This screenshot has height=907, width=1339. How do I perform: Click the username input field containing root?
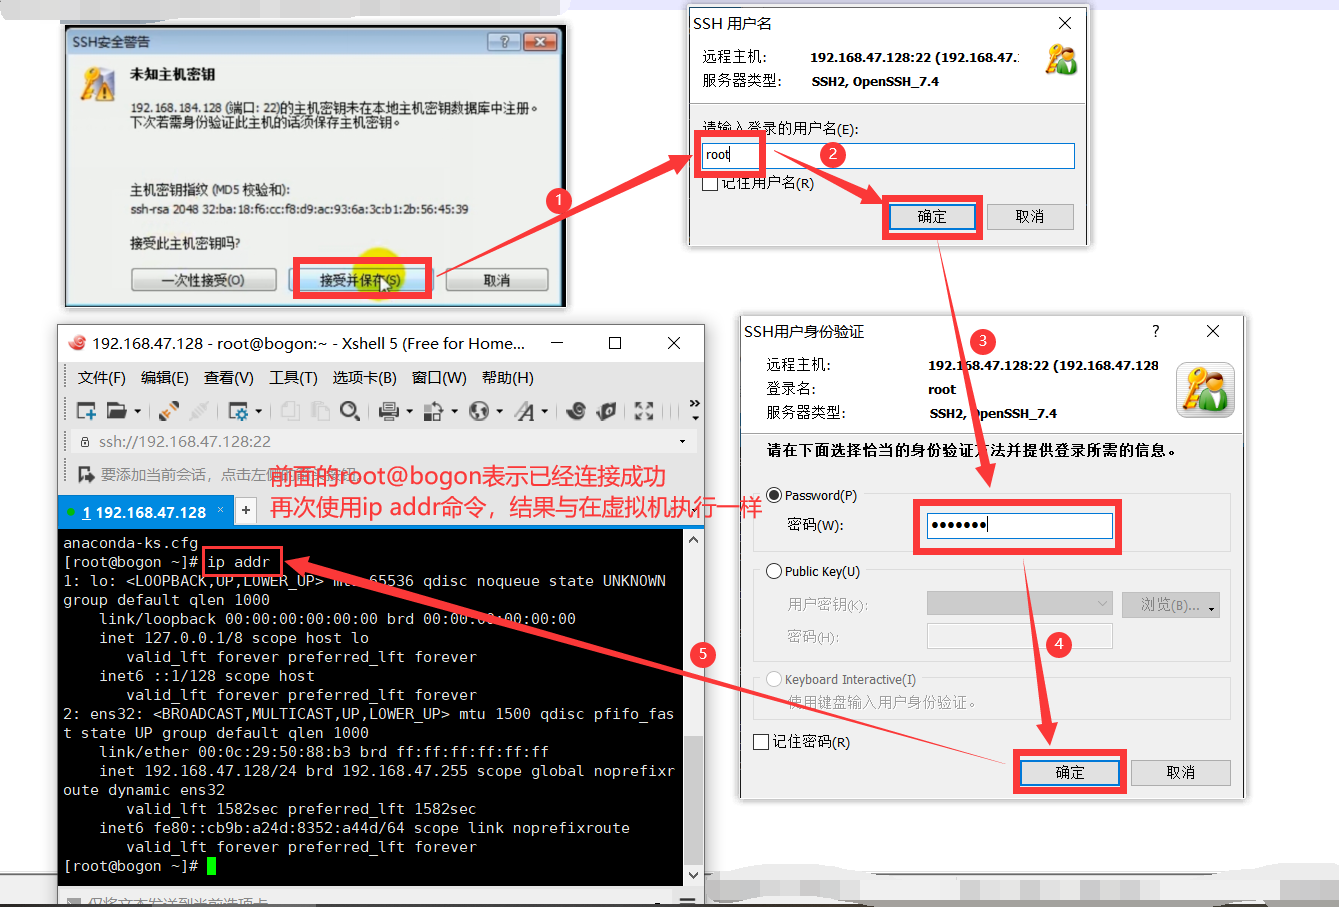coord(888,155)
